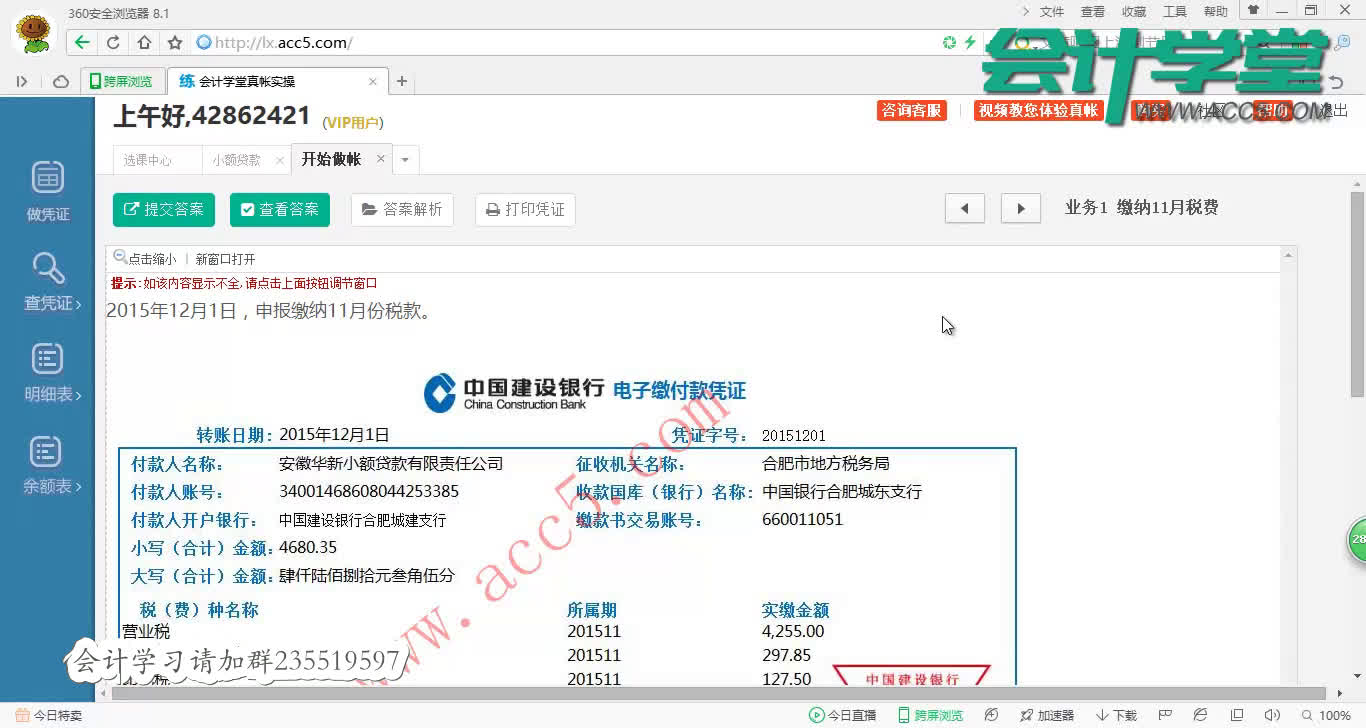Toggle the sidebar arrow icon in tab bar
Viewport: 1366px width, 728px height.
click(x=22, y=81)
